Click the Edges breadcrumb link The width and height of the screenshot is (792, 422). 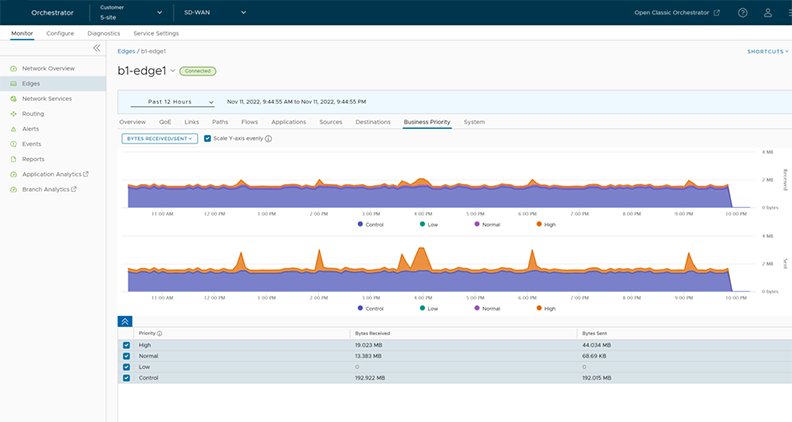click(126, 50)
